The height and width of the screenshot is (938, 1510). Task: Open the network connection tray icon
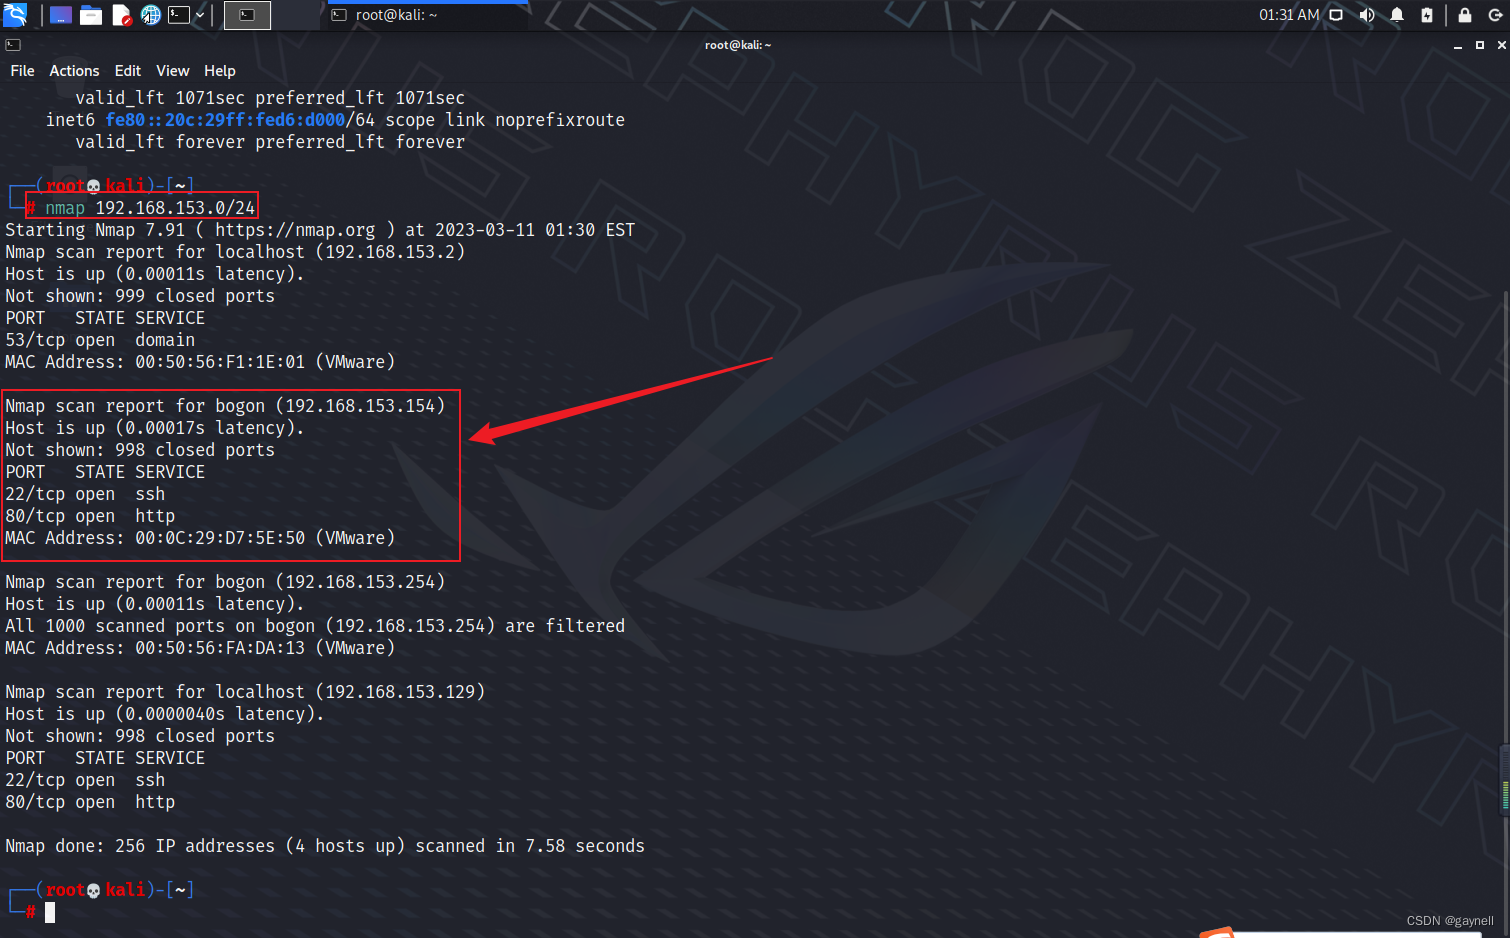coord(1336,15)
